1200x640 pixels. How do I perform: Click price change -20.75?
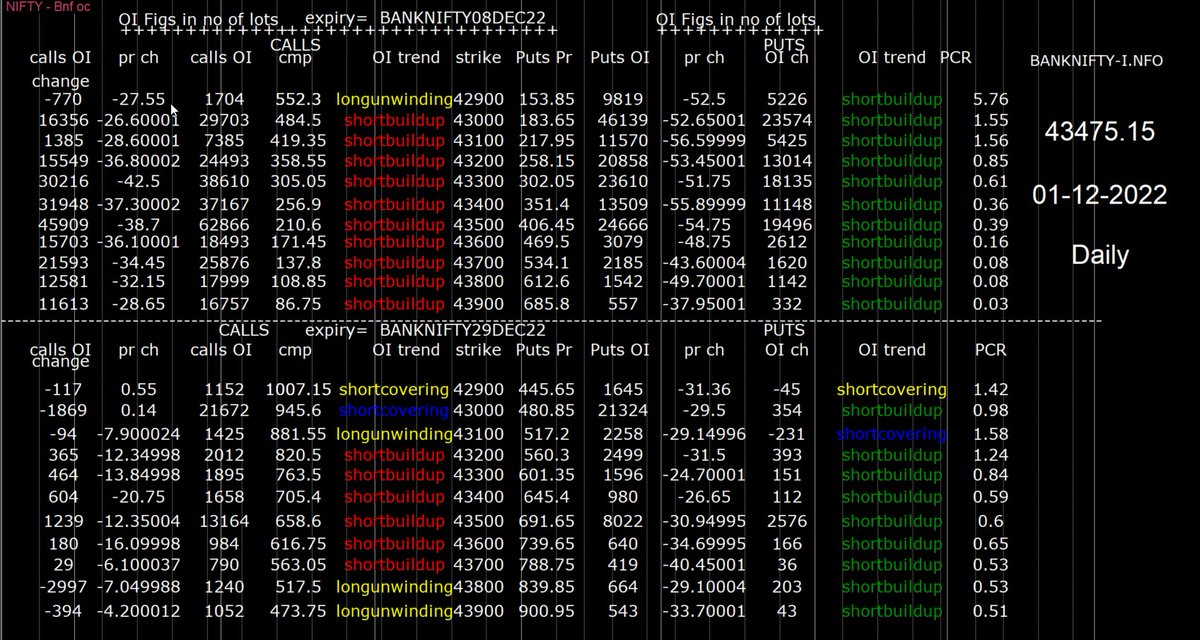(138, 499)
